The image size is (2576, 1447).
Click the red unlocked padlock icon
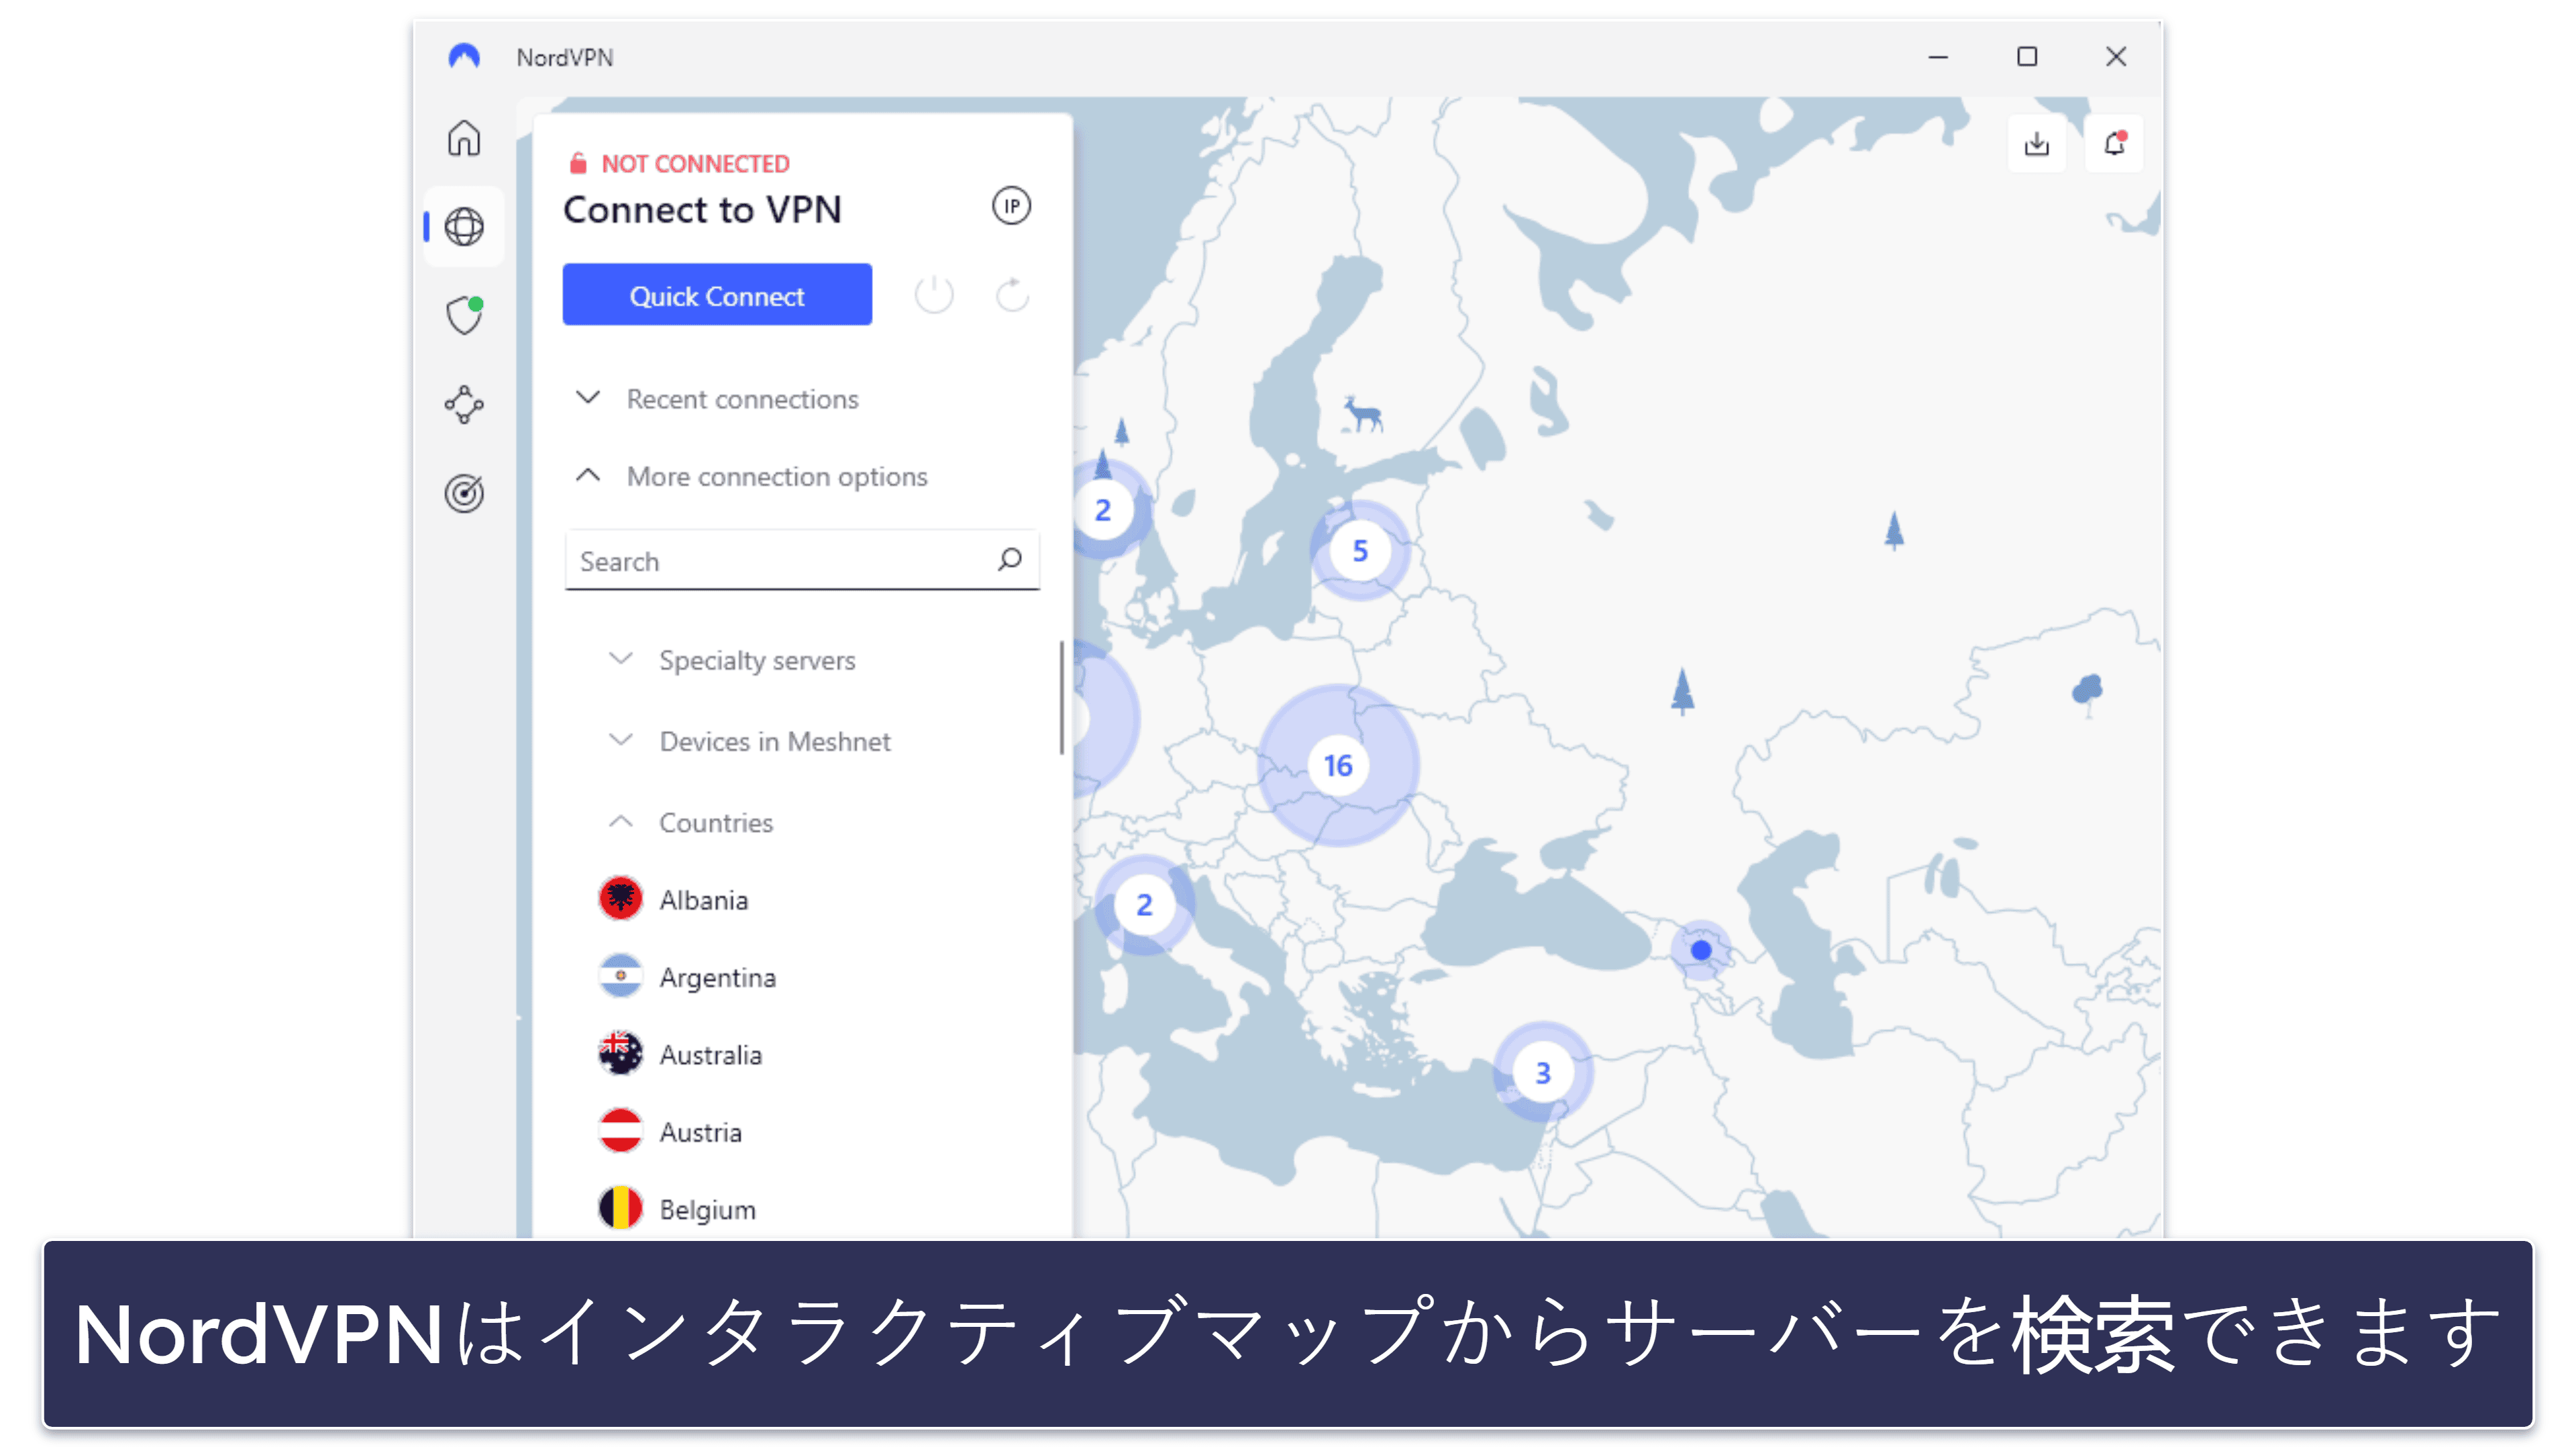coord(577,163)
